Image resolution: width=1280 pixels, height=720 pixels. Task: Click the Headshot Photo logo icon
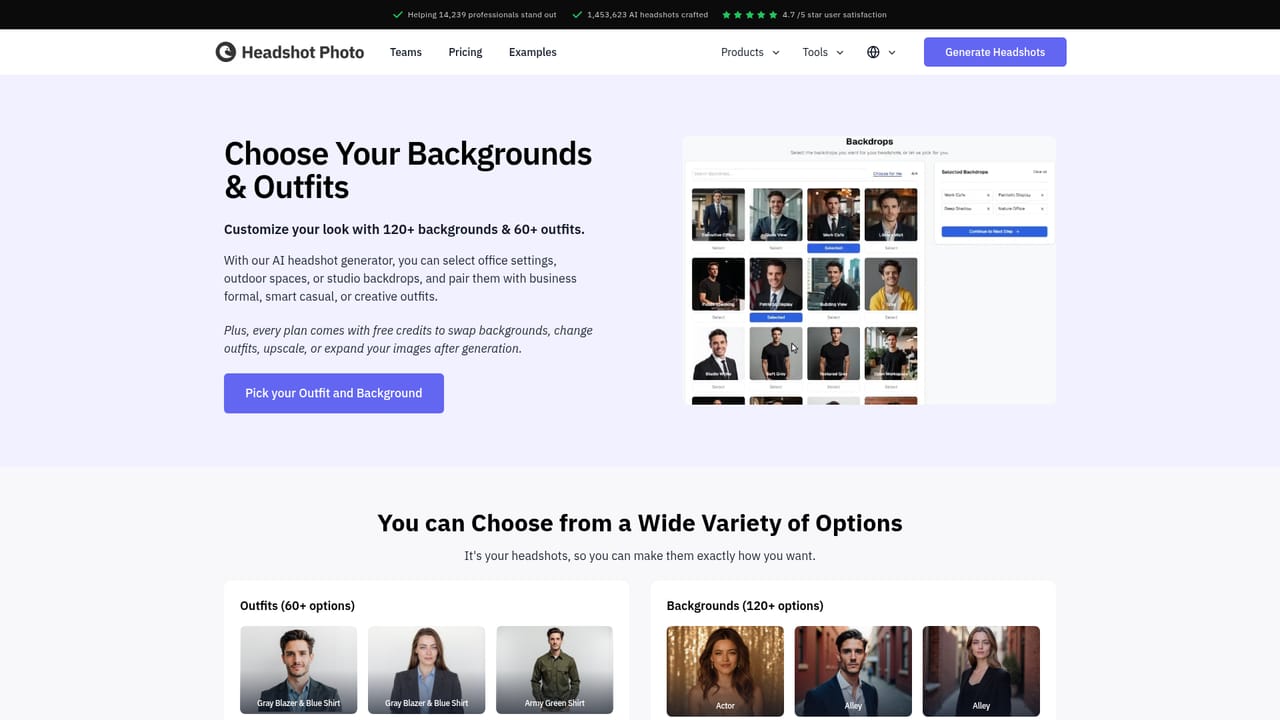pyautogui.click(x=225, y=52)
